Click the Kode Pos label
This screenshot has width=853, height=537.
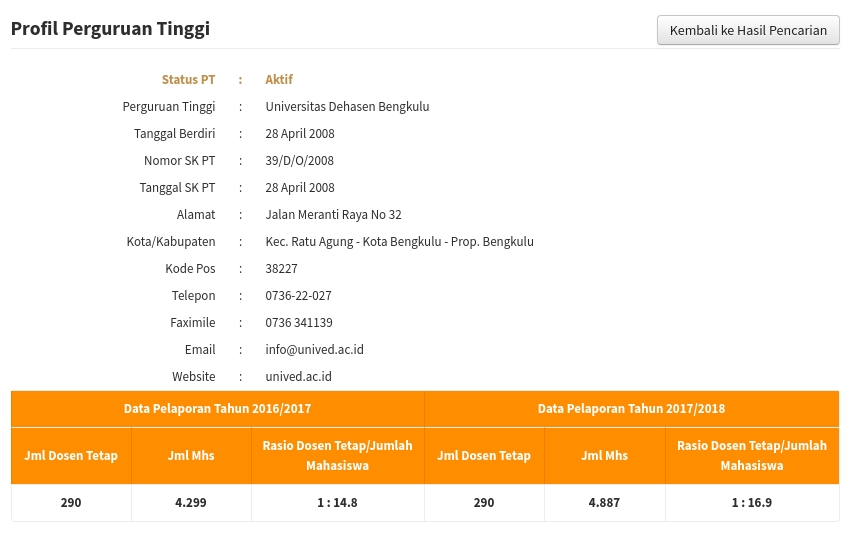(x=190, y=269)
